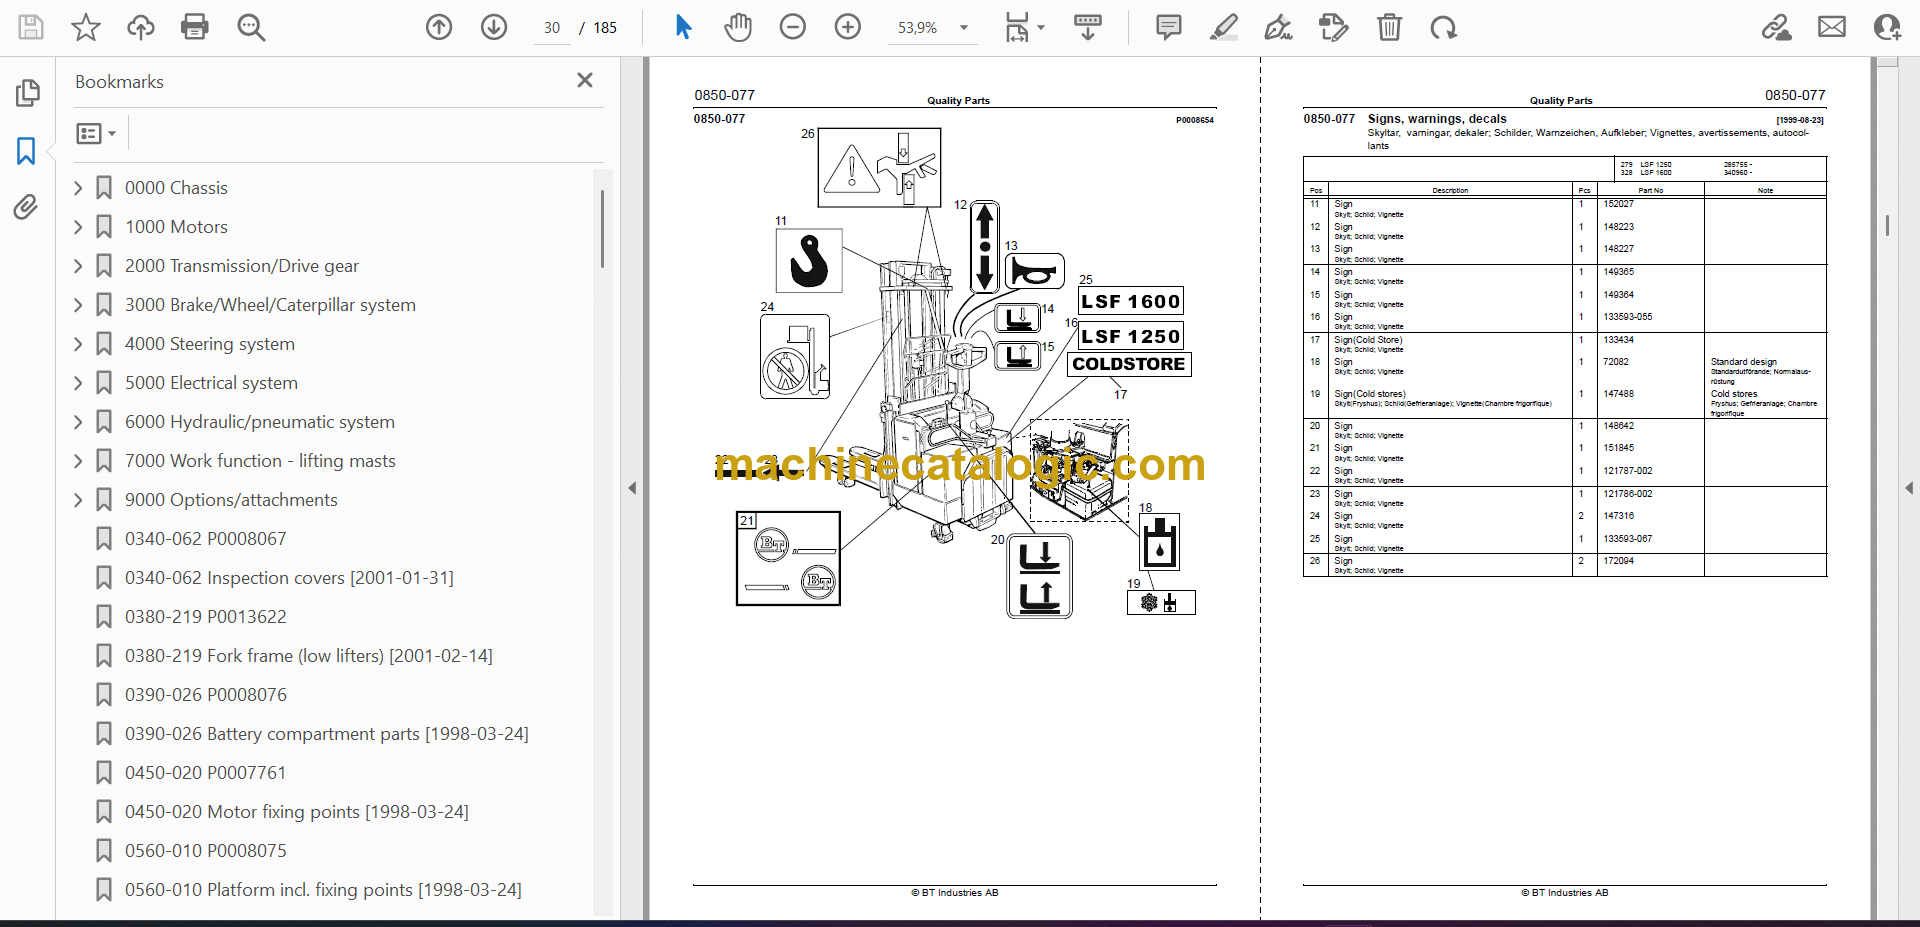
Task: Activate the Hand pan tool
Action: [738, 27]
